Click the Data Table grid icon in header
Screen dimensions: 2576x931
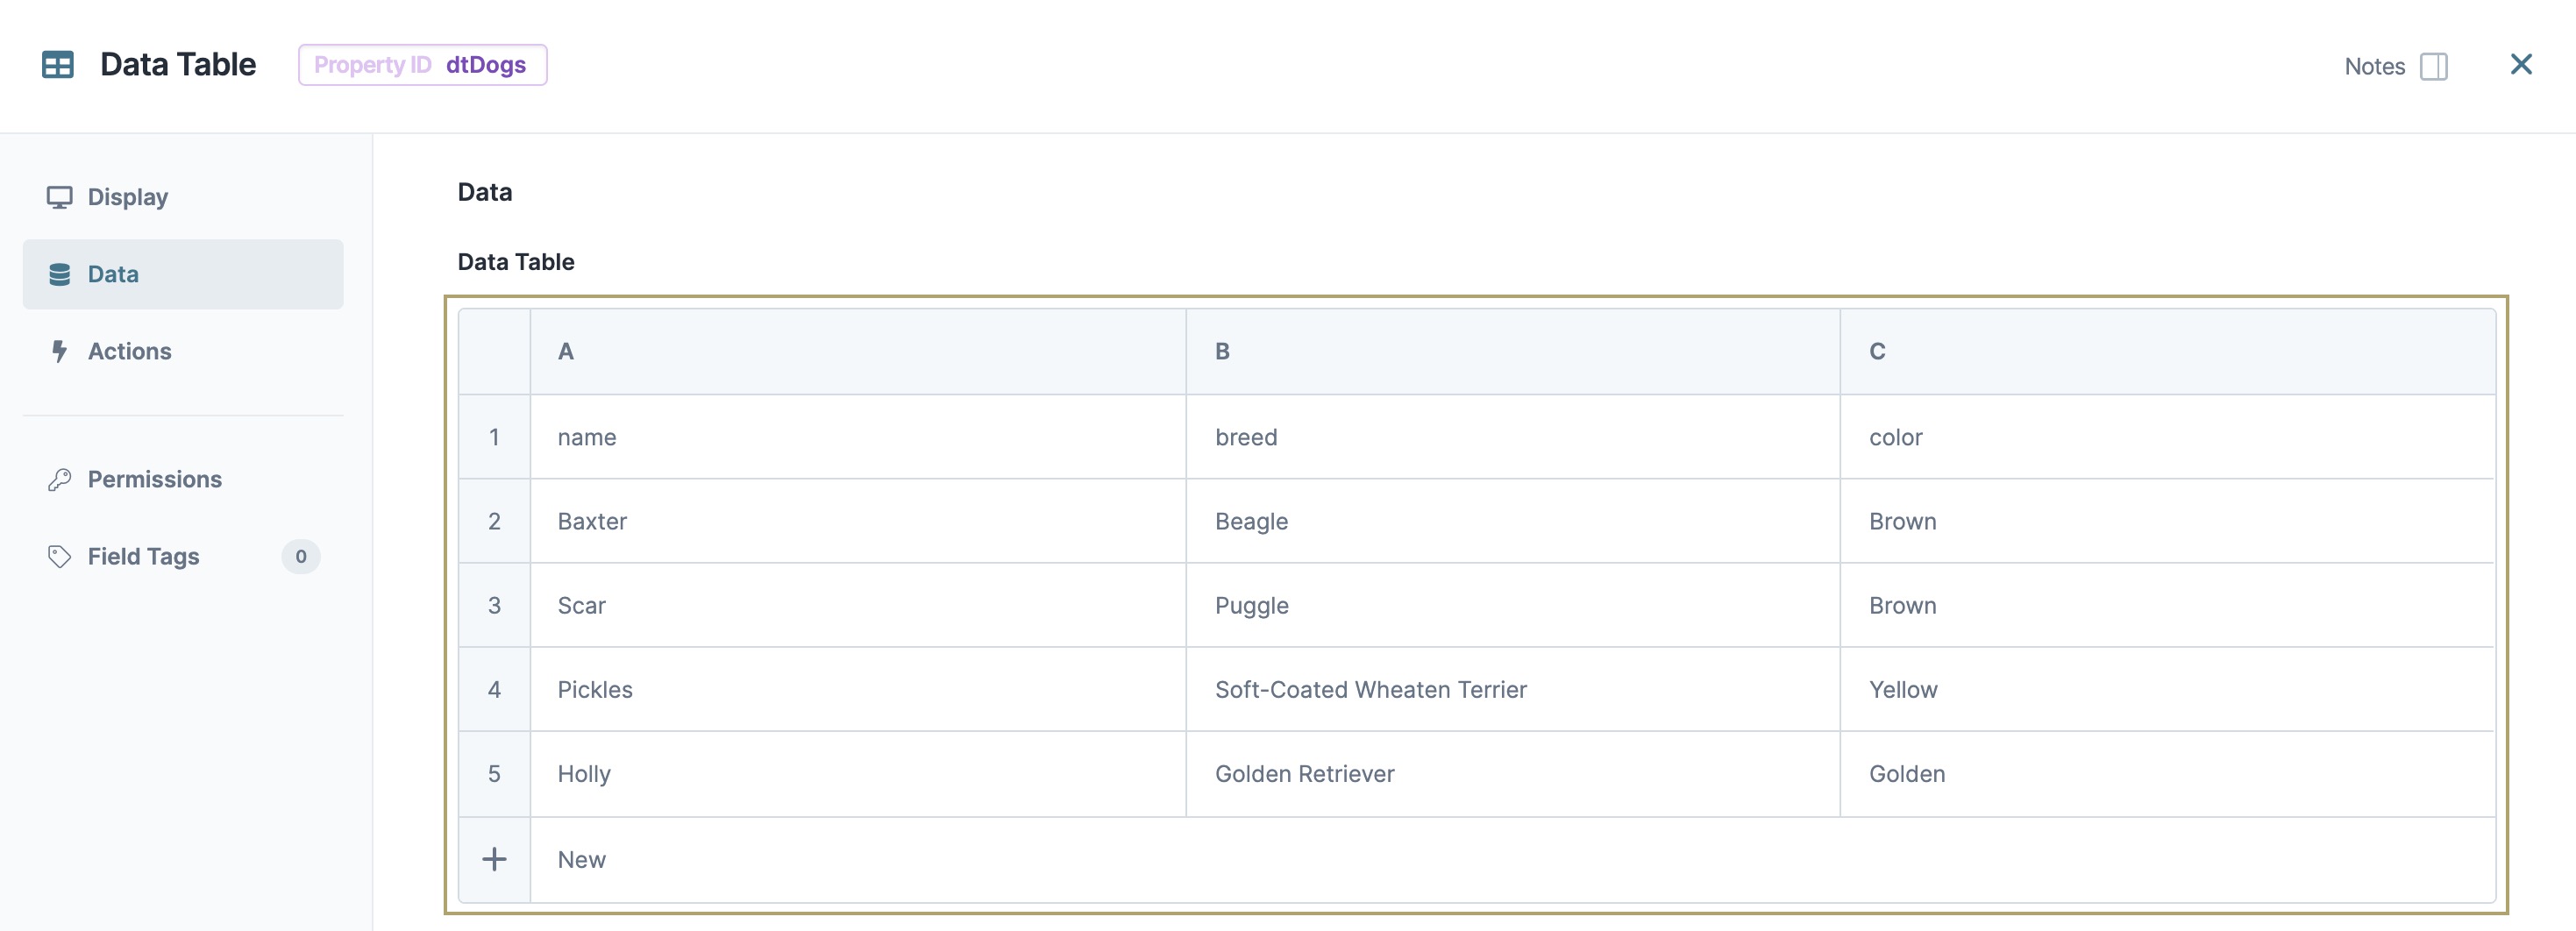[x=57, y=65]
